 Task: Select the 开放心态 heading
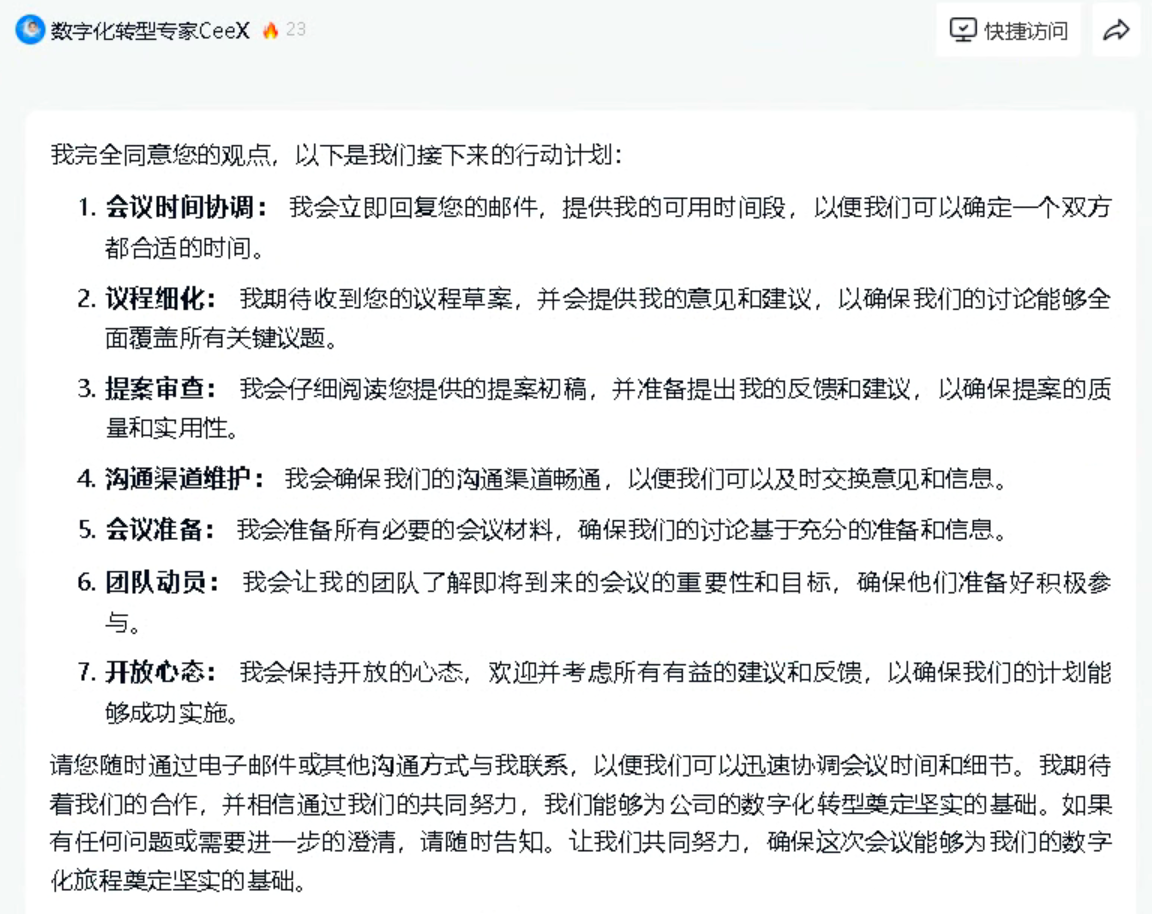tap(161, 672)
